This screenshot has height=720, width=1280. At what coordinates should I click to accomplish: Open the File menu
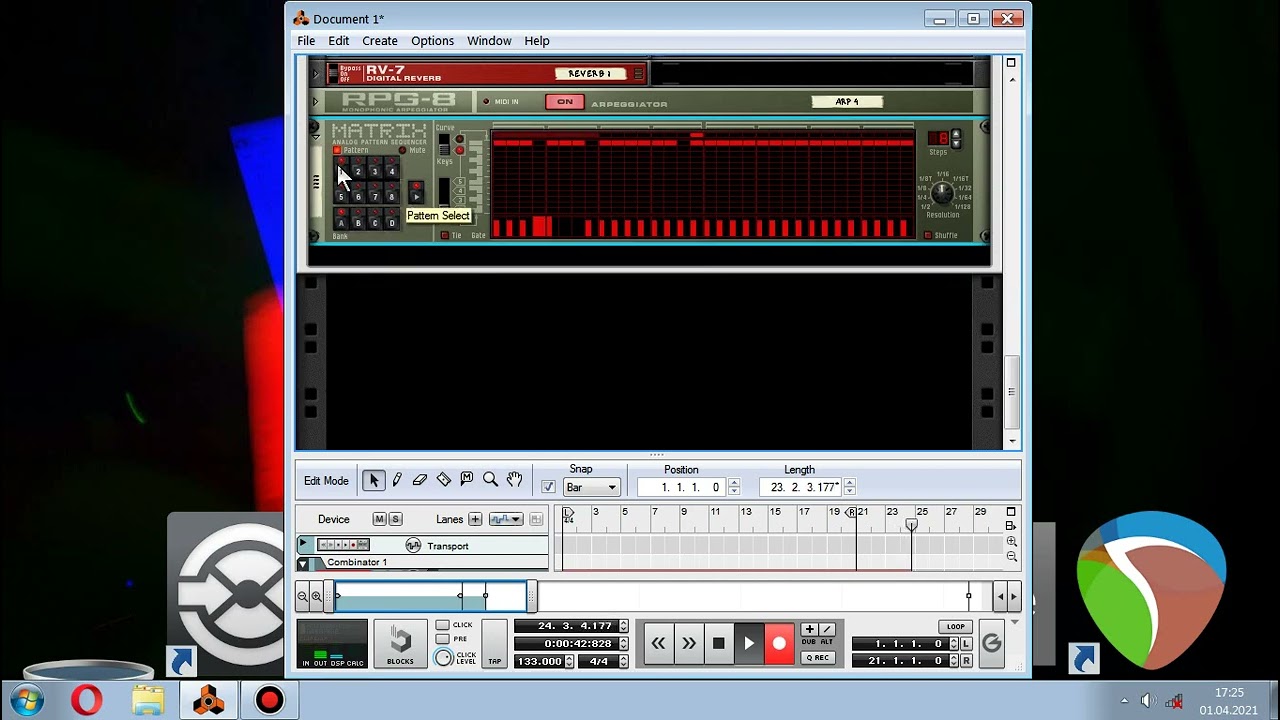coord(306,41)
